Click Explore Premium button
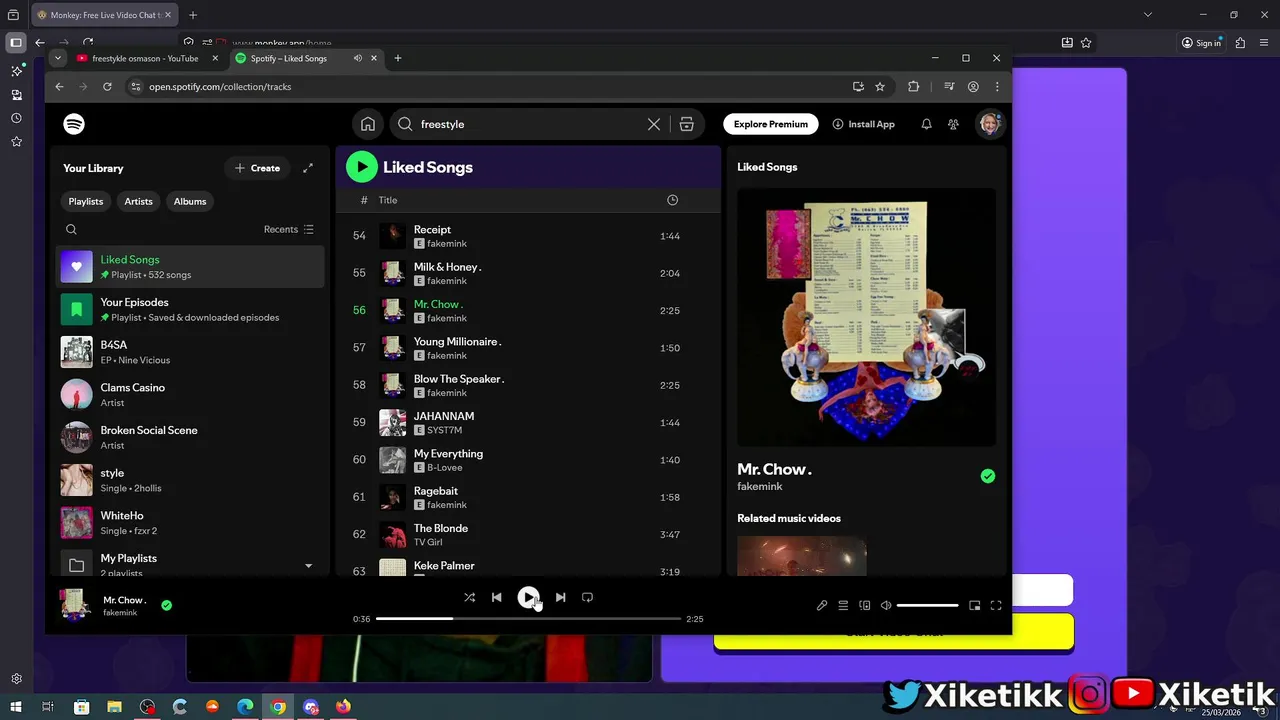Screen dimensions: 1280x720 click(771, 124)
